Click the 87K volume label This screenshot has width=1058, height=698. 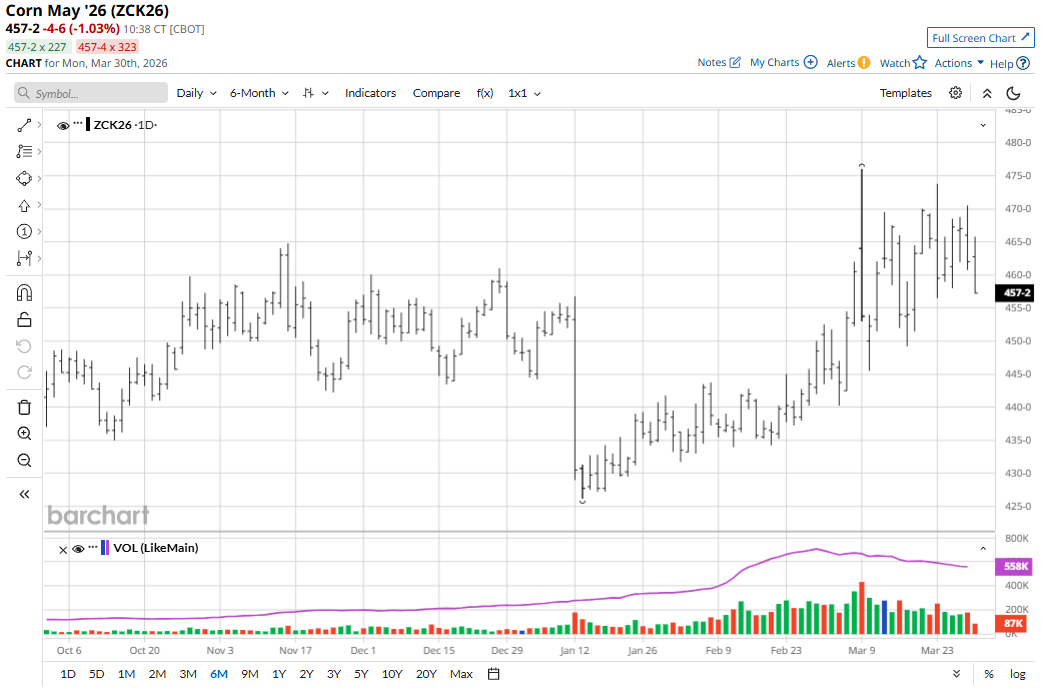coord(1012,624)
